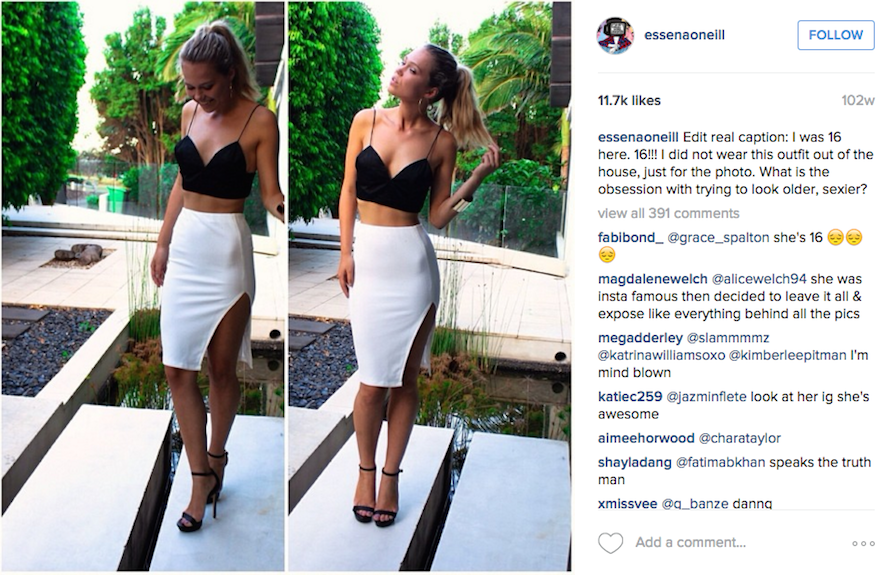The image size is (895, 575).
Task: Open magdalenewelch commenter profile
Action: click(652, 279)
